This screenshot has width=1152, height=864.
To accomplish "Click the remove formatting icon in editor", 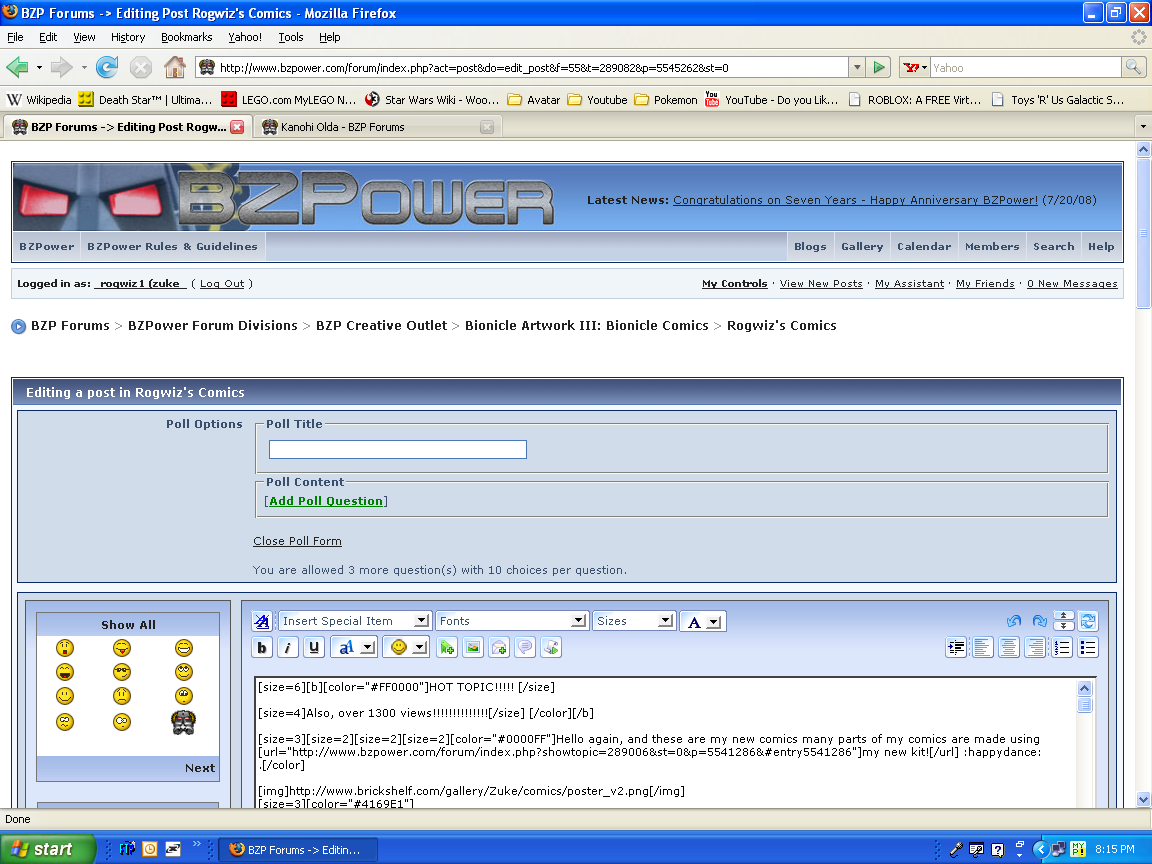I will pyautogui.click(x=262, y=621).
